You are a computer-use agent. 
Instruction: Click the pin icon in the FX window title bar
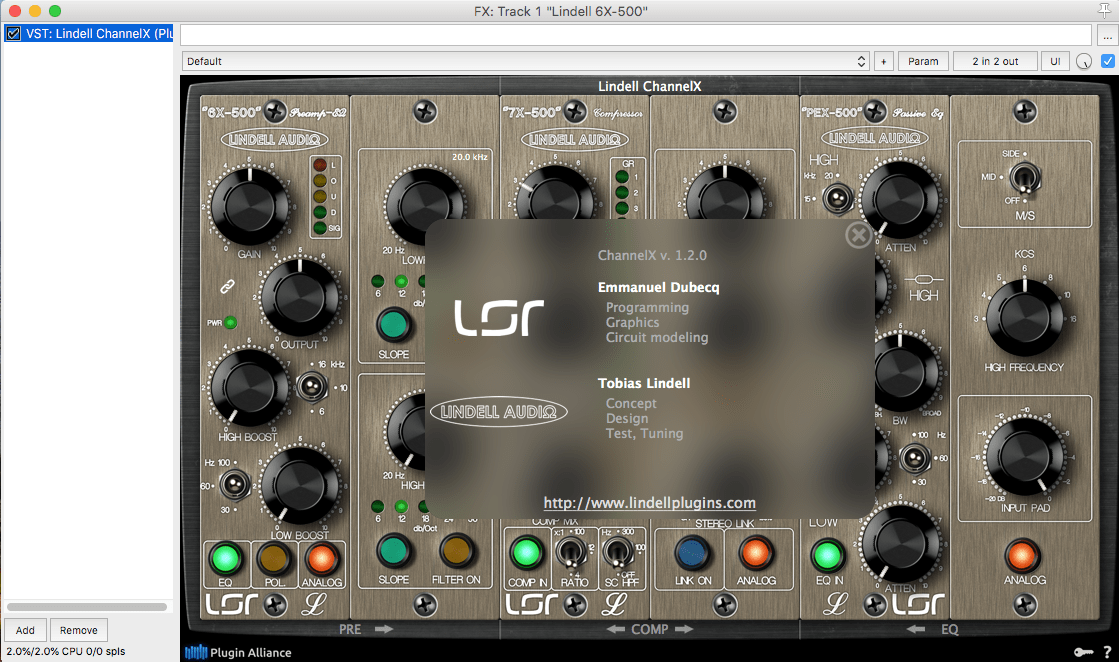tap(1104, 10)
